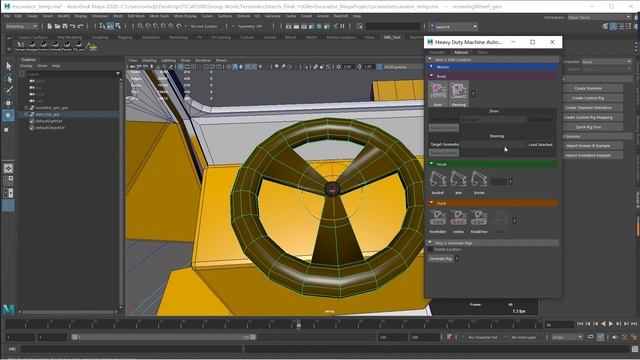This screenshot has width=640, height=360.
Task: Click the New Scene icon
Action: tap(49, 26)
